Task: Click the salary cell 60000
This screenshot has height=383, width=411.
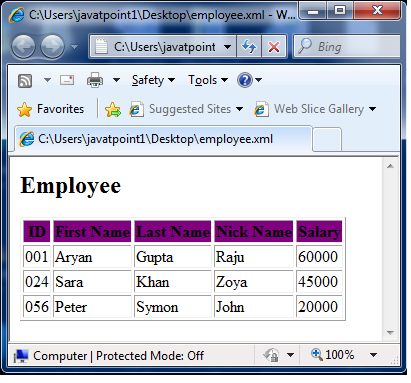Action: (x=319, y=257)
